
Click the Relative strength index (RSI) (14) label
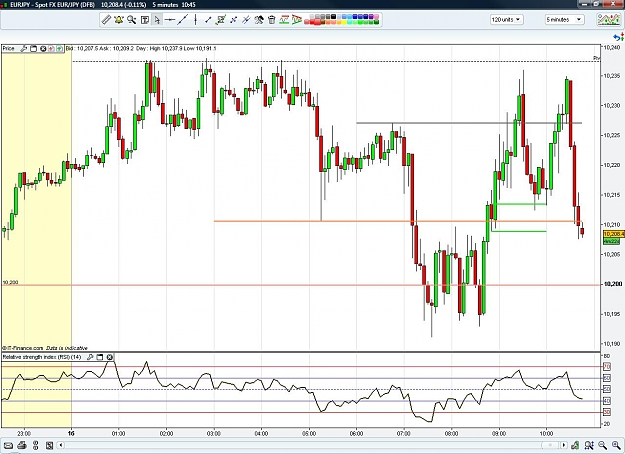click(x=42, y=357)
